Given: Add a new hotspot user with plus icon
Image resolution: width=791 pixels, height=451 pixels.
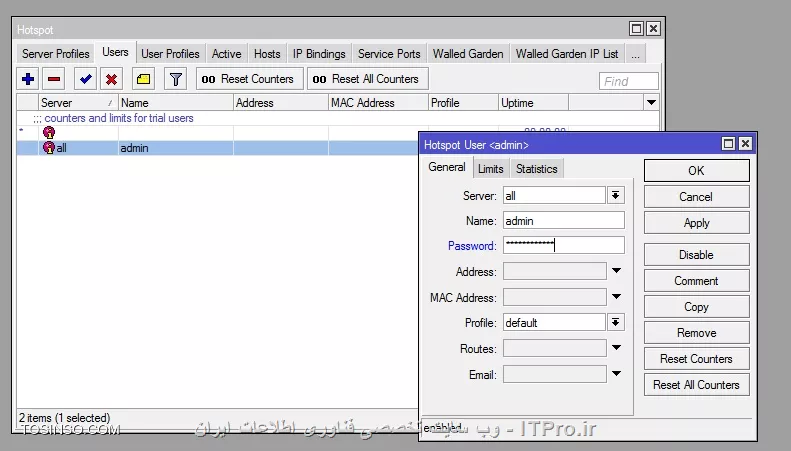Looking at the screenshot, I should (28, 79).
